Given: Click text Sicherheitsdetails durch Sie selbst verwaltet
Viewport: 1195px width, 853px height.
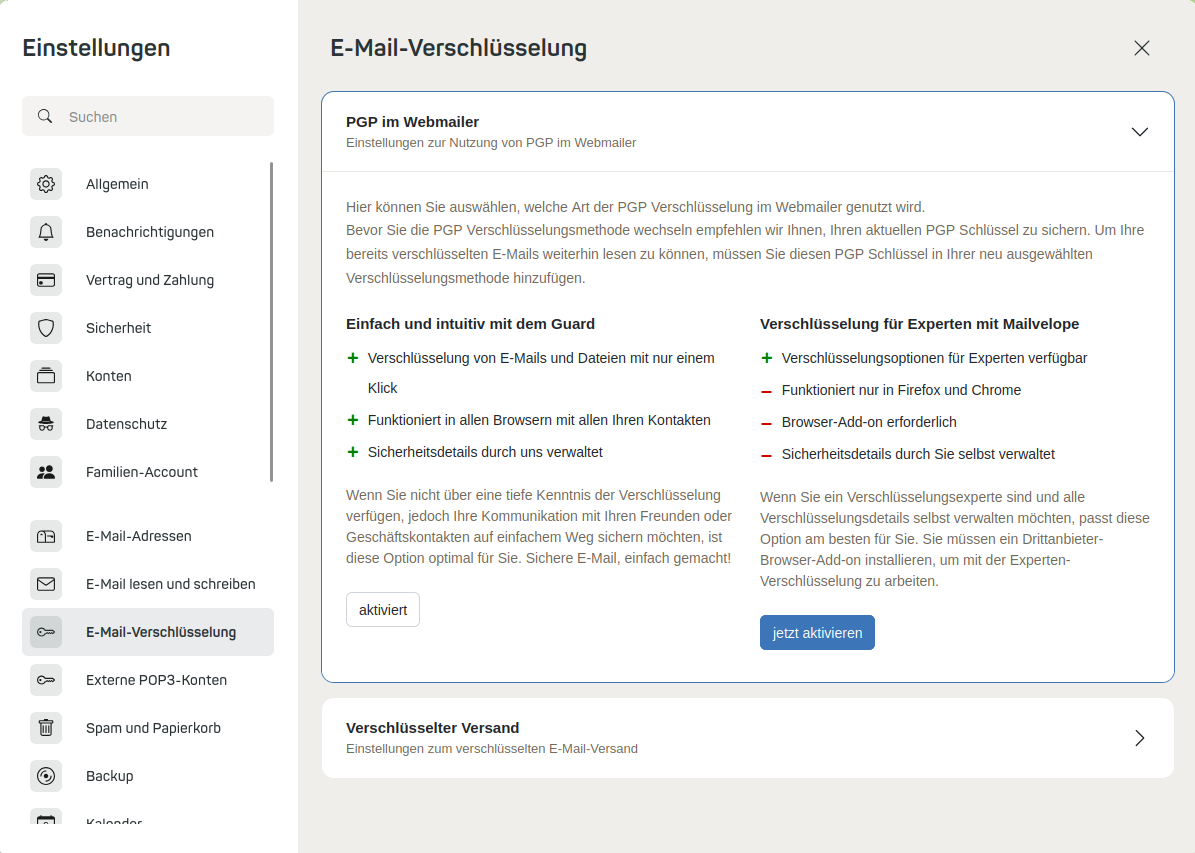Looking at the screenshot, I should (x=918, y=454).
